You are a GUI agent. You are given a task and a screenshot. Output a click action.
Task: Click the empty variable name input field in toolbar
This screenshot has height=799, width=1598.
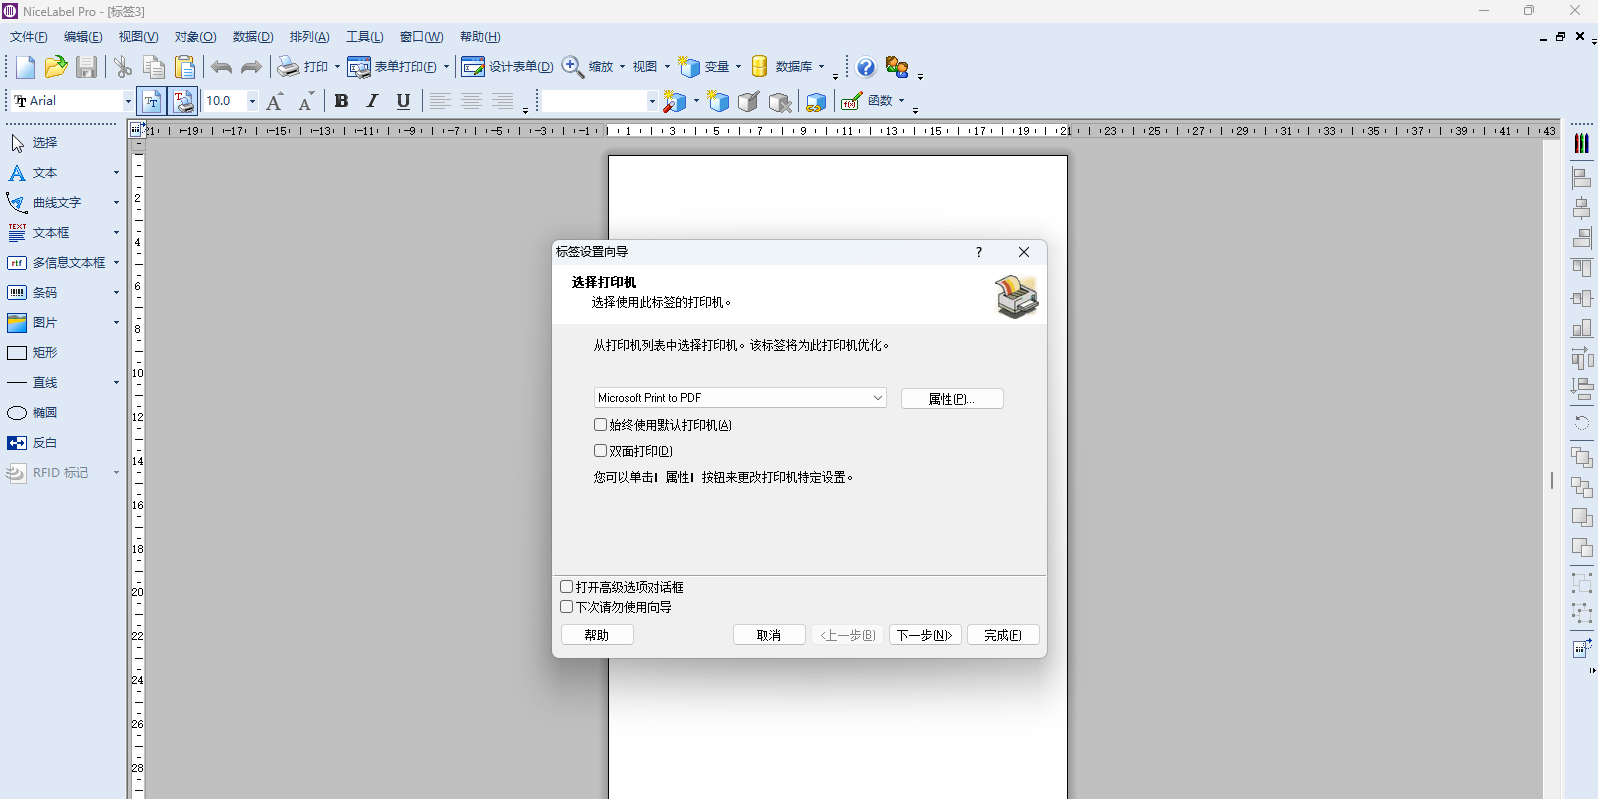tap(594, 101)
